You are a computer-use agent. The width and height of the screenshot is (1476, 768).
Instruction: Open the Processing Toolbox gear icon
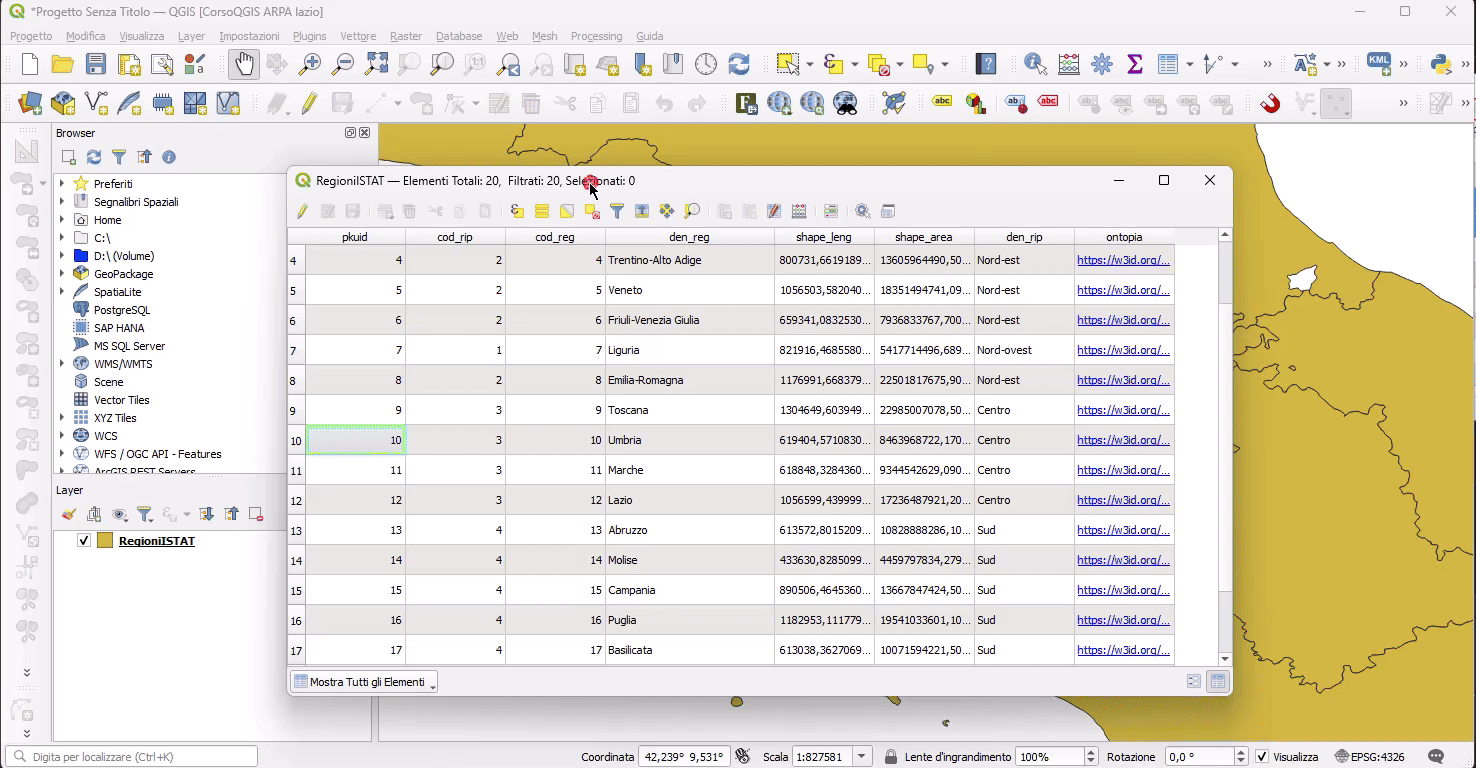click(1102, 65)
